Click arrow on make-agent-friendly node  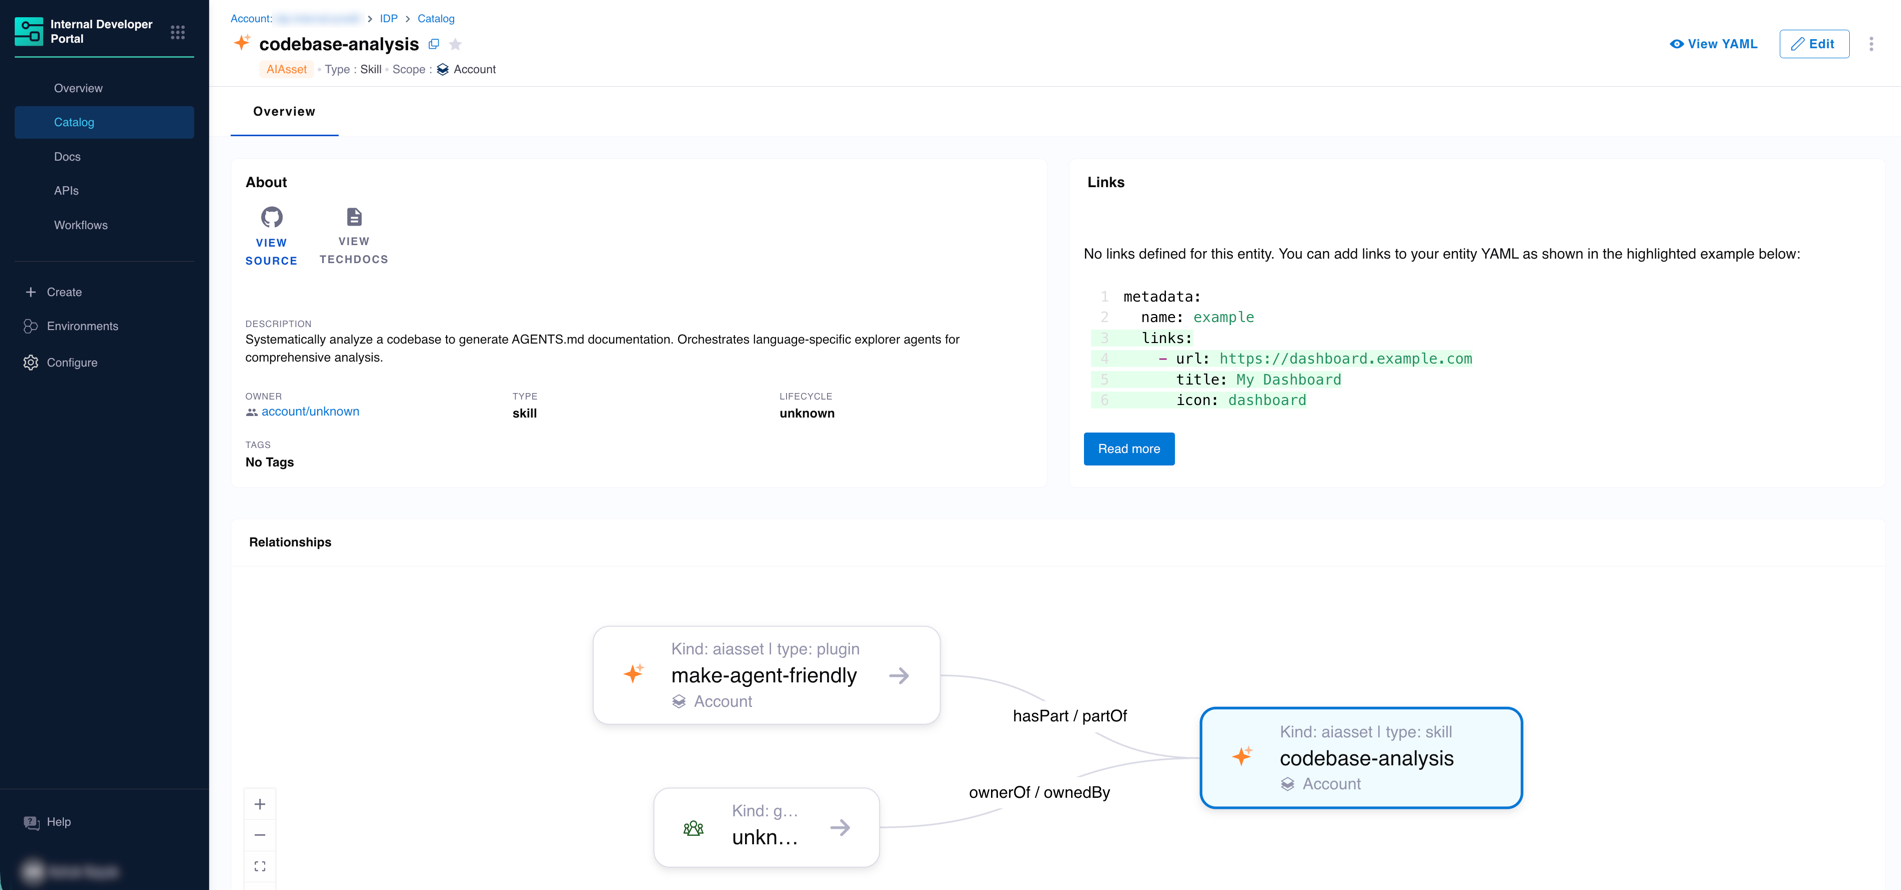click(899, 676)
